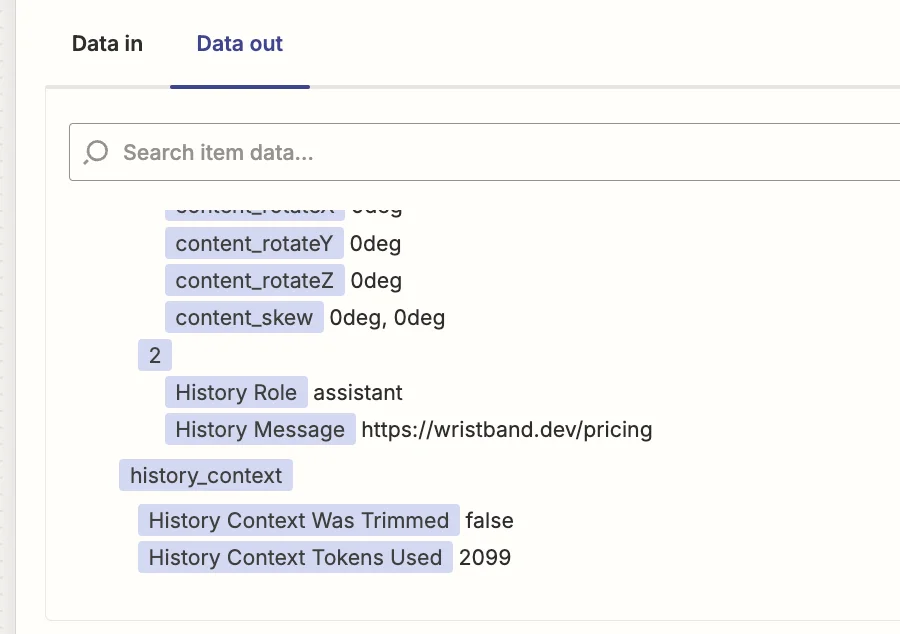Click the false value text
The image size is (900, 634).
tap(489, 520)
